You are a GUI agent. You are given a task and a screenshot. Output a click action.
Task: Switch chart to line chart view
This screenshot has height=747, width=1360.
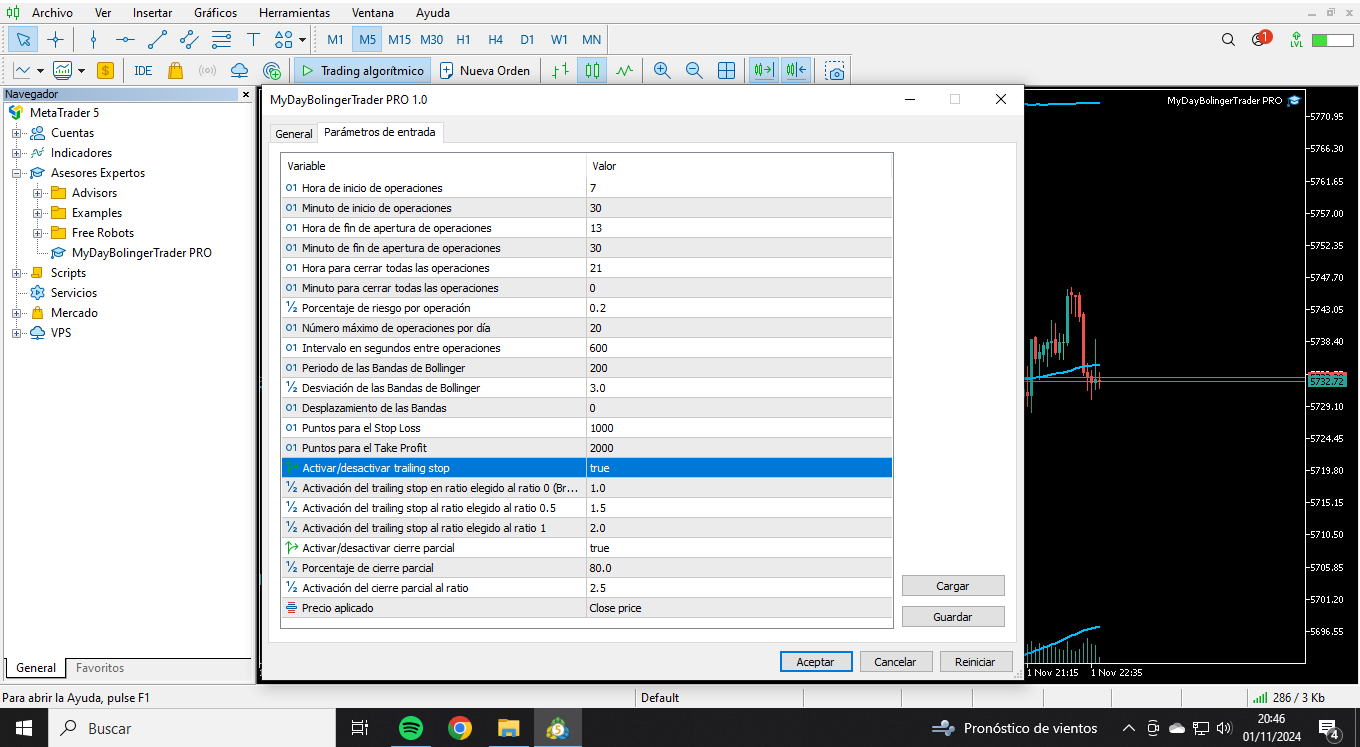625,71
